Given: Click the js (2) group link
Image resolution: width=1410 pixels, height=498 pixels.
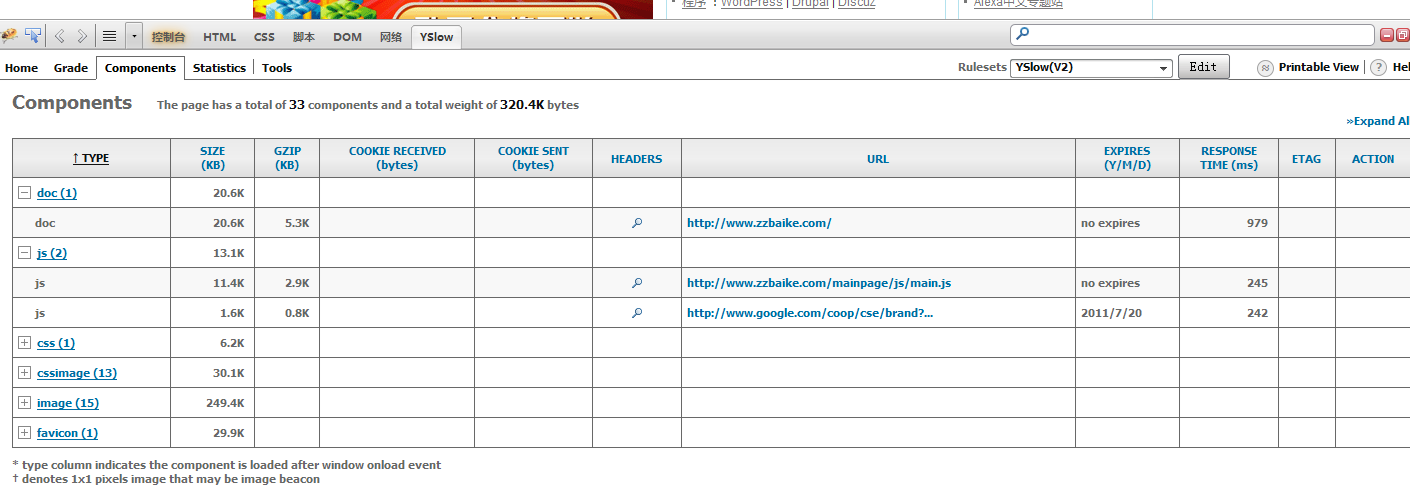Looking at the screenshot, I should pos(52,253).
